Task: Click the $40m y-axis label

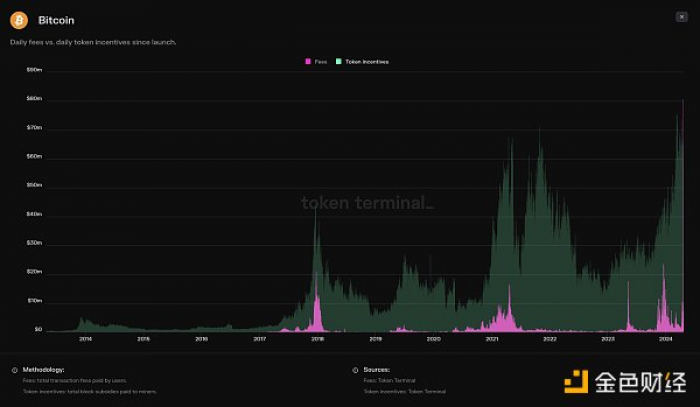Action: 34,214
